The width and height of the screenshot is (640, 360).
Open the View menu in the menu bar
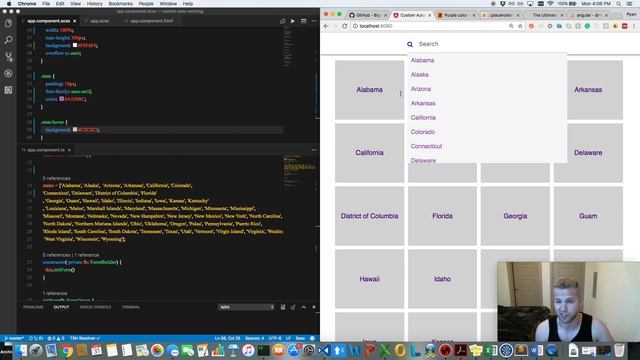click(x=76, y=4)
